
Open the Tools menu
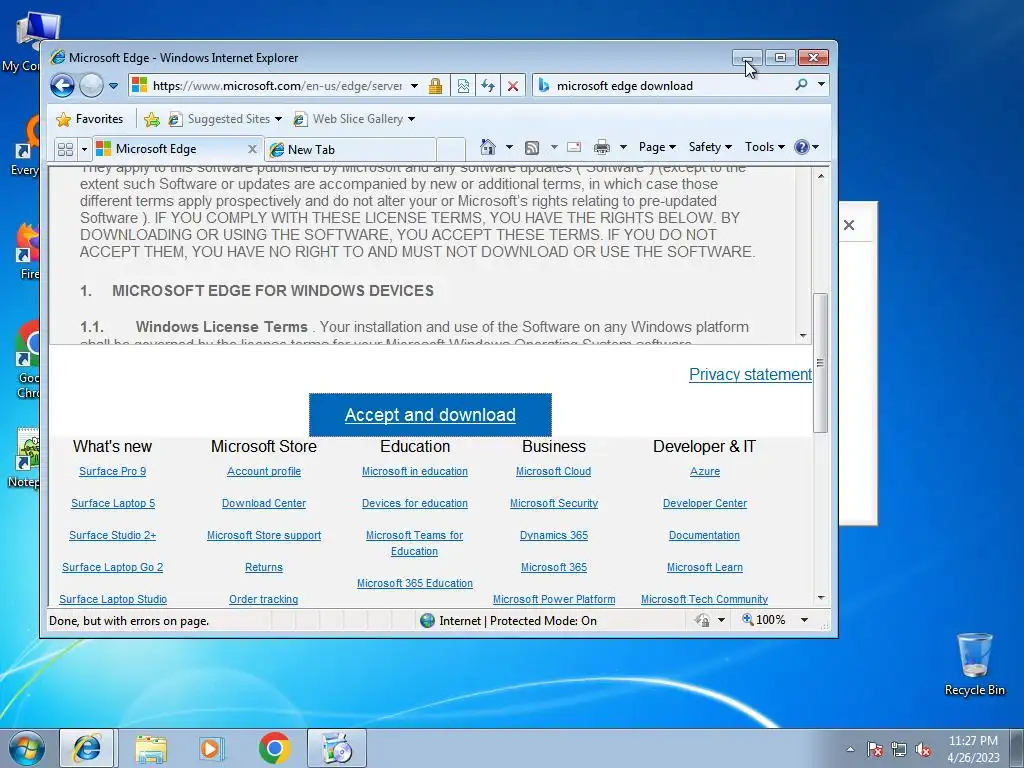[x=765, y=147]
